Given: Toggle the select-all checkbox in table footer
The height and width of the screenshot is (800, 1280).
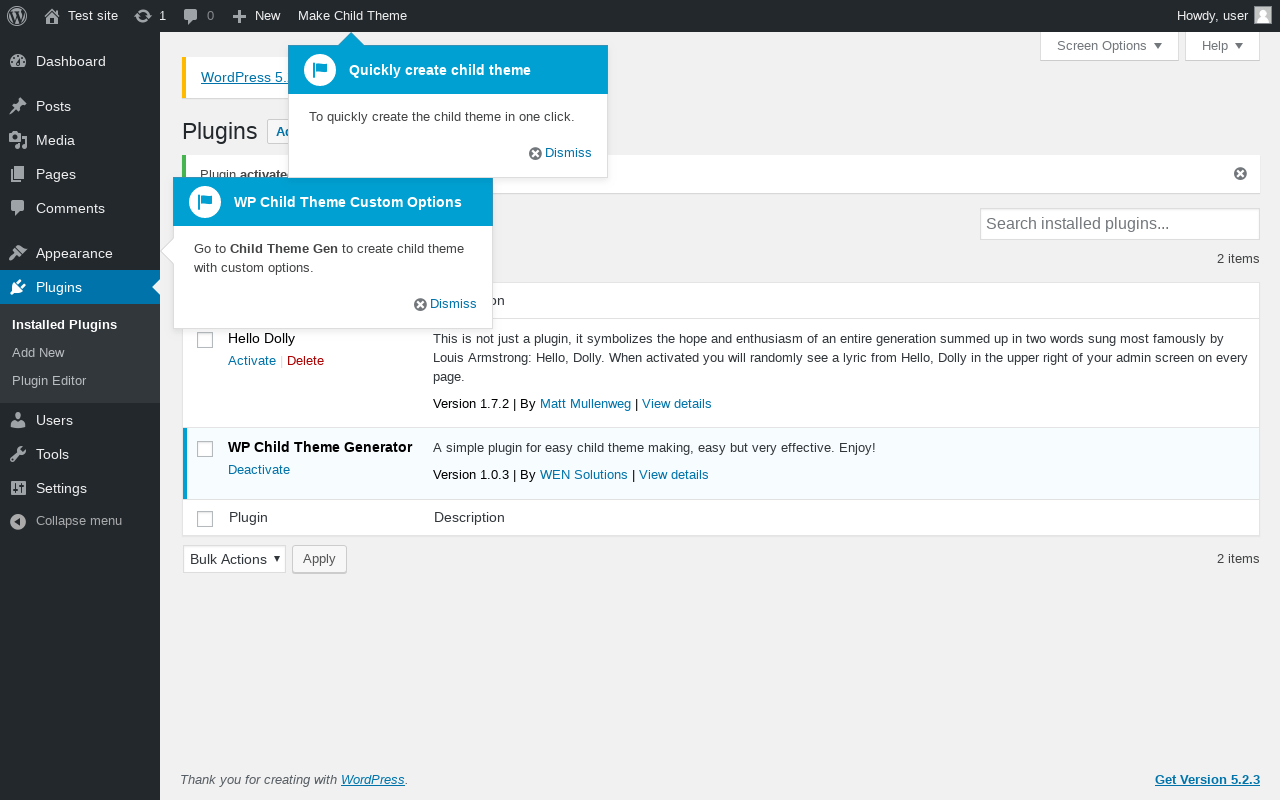Looking at the screenshot, I should click(x=205, y=518).
